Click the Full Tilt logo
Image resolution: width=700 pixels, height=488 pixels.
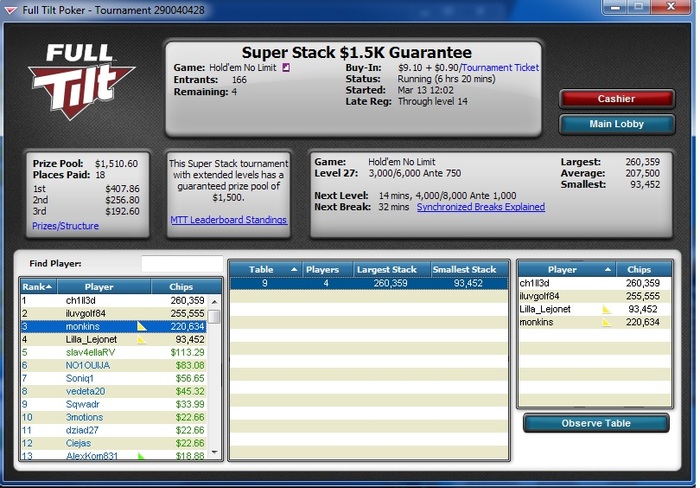pyautogui.click(x=81, y=81)
